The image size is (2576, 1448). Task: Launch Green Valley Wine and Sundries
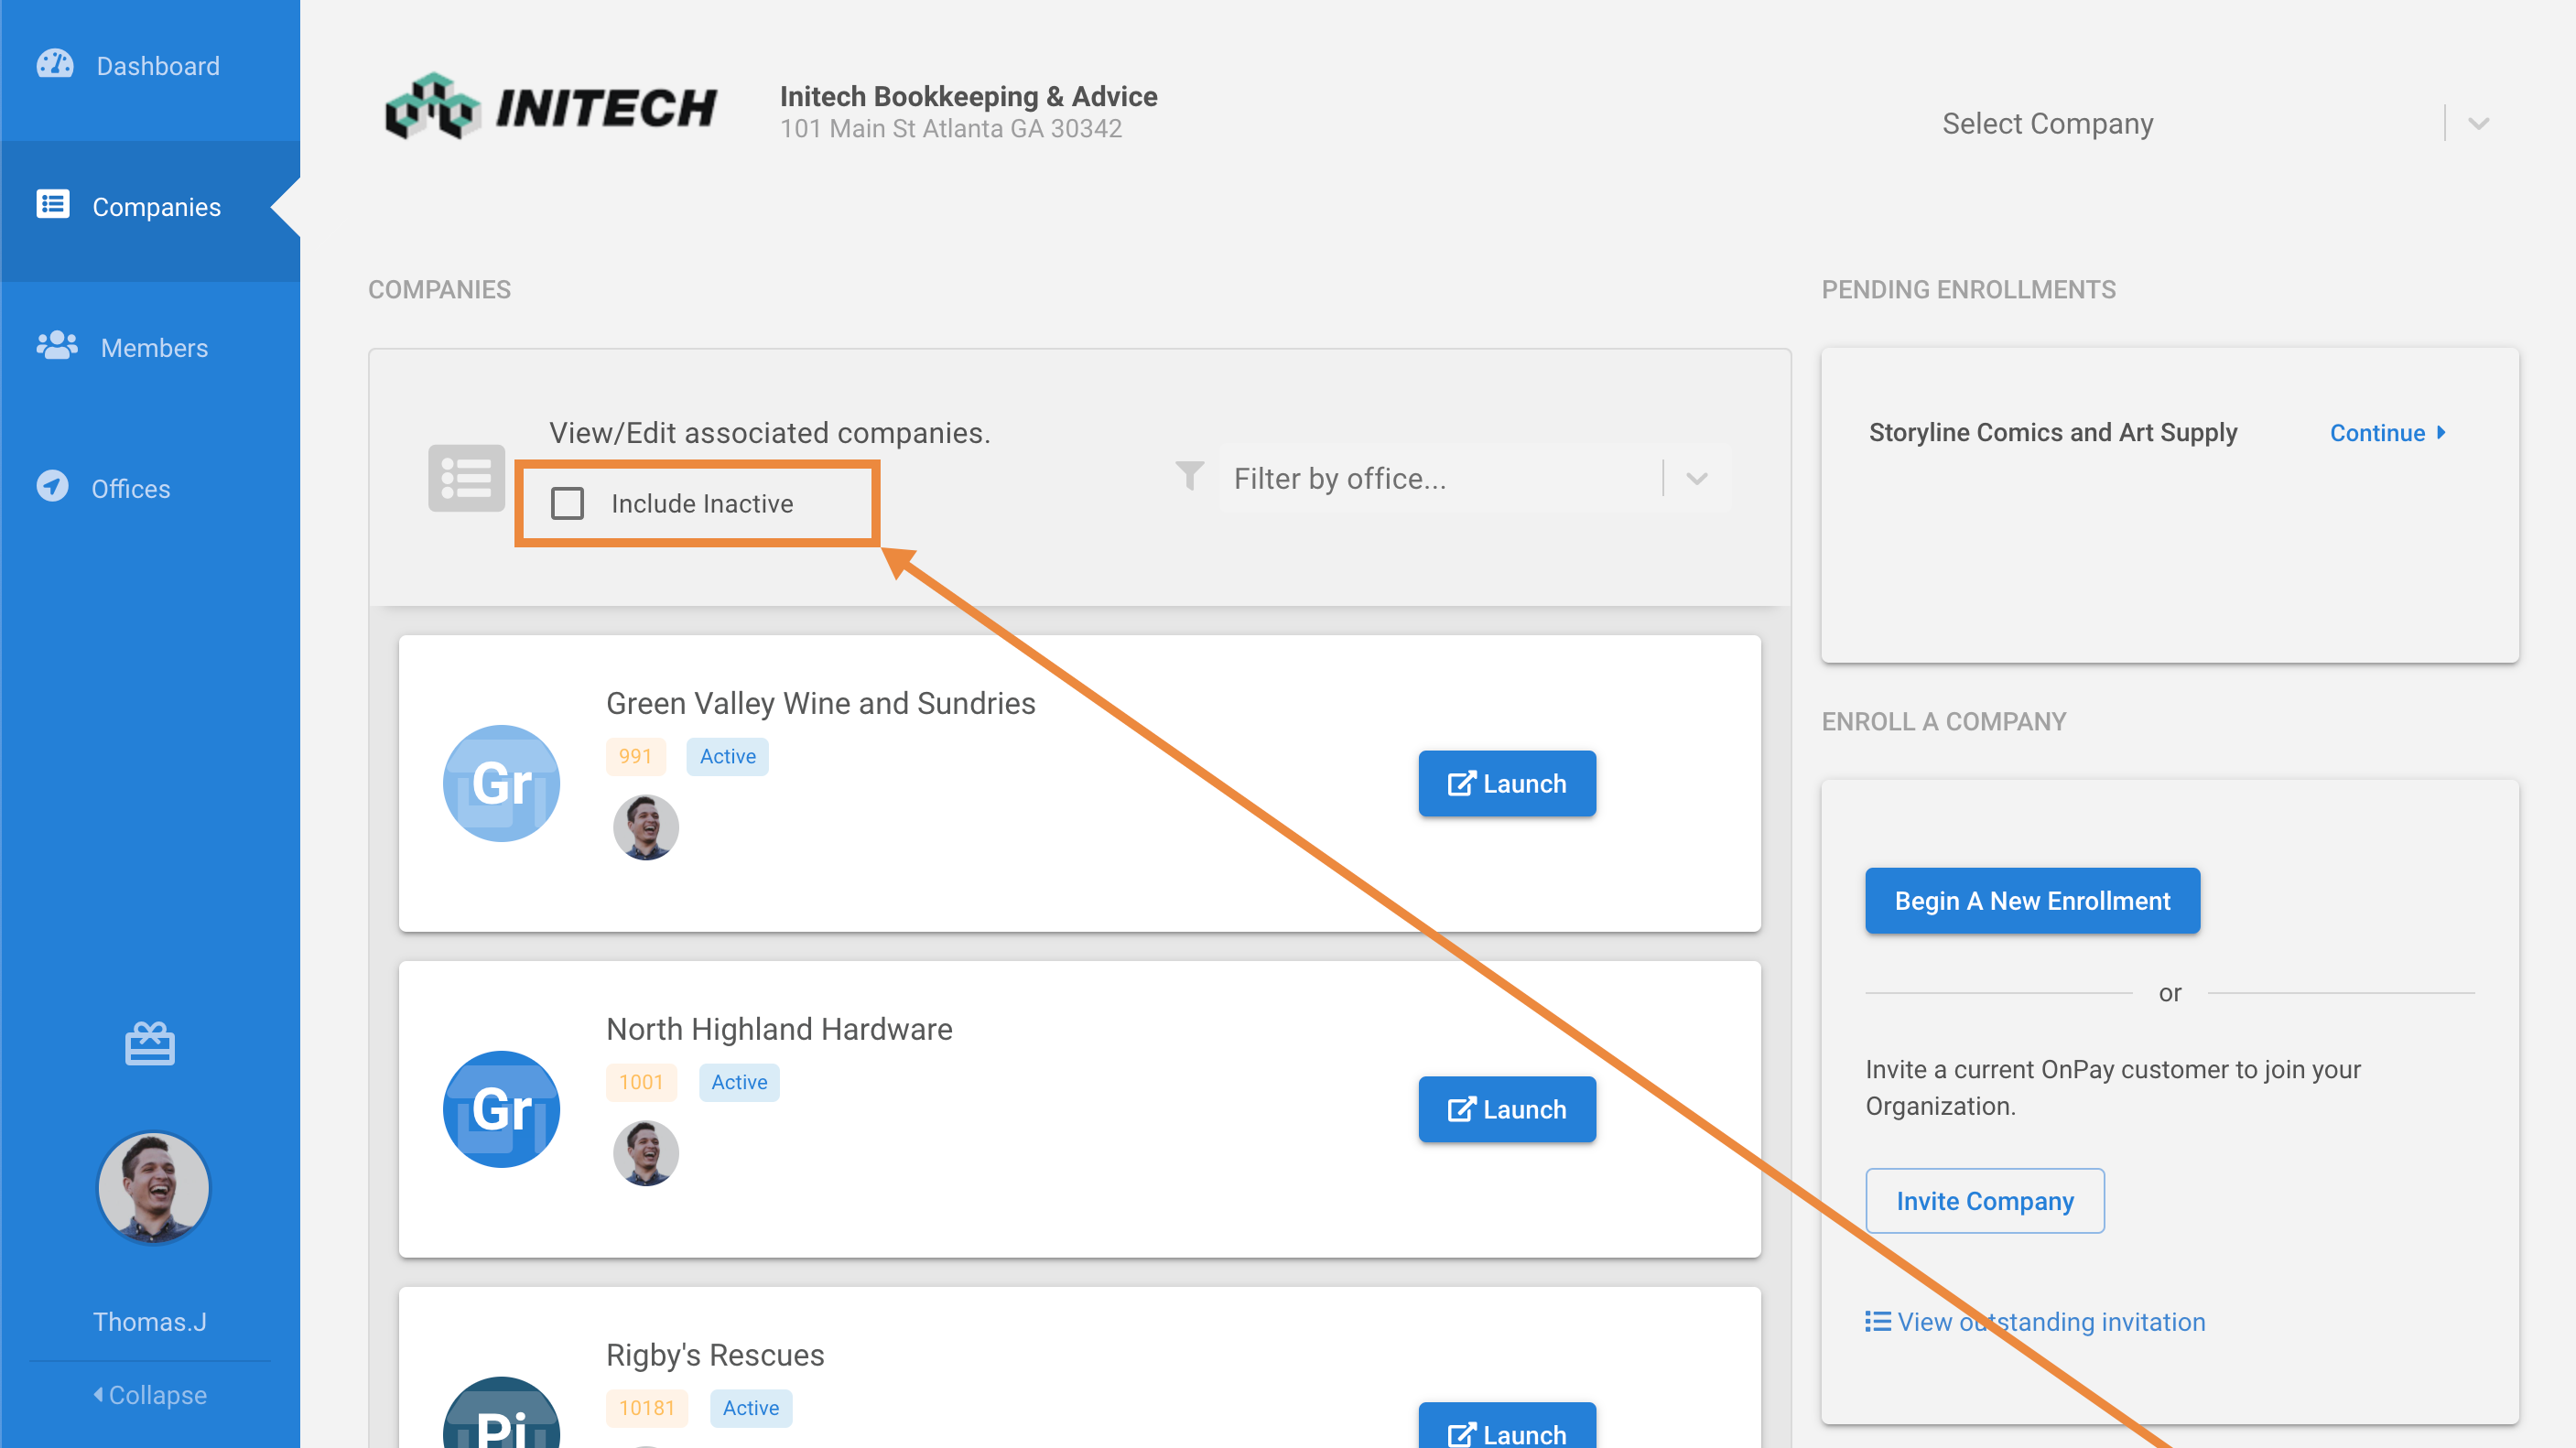pyautogui.click(x=1507, y=784)
